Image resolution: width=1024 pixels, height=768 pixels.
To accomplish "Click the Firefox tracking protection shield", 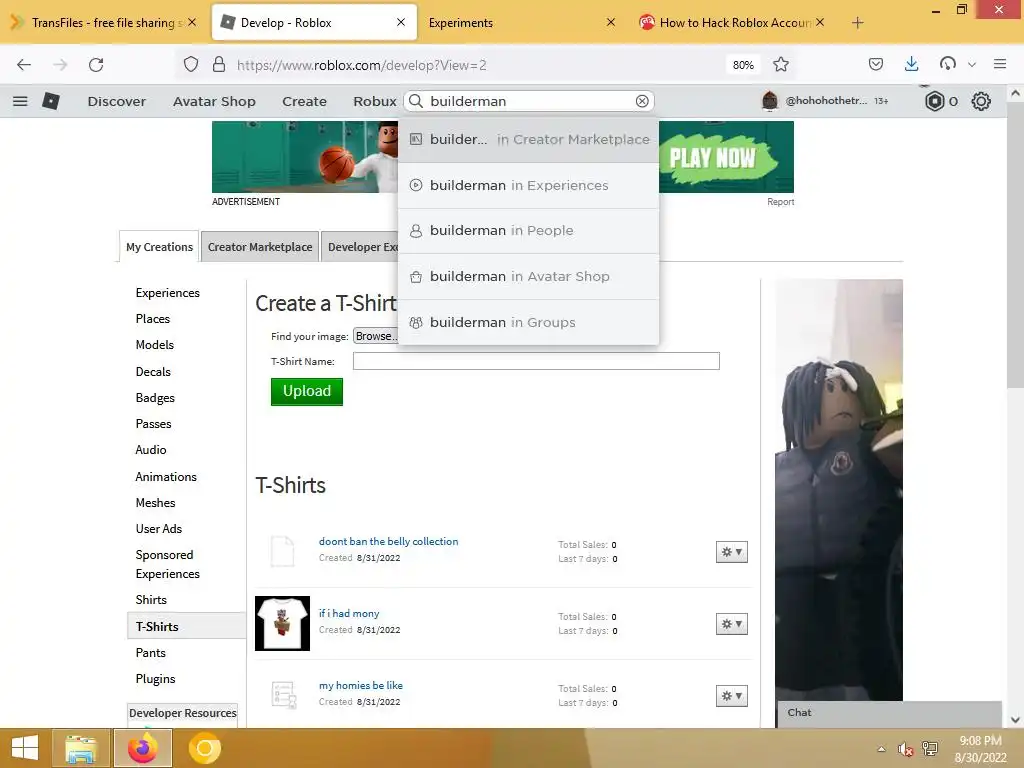I will (191, 65).
